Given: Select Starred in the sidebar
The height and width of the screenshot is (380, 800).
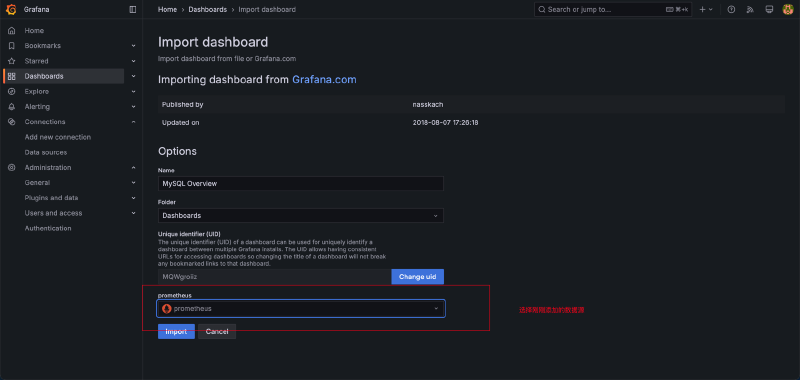Looking at the screenshot, I should click(36, 61).
